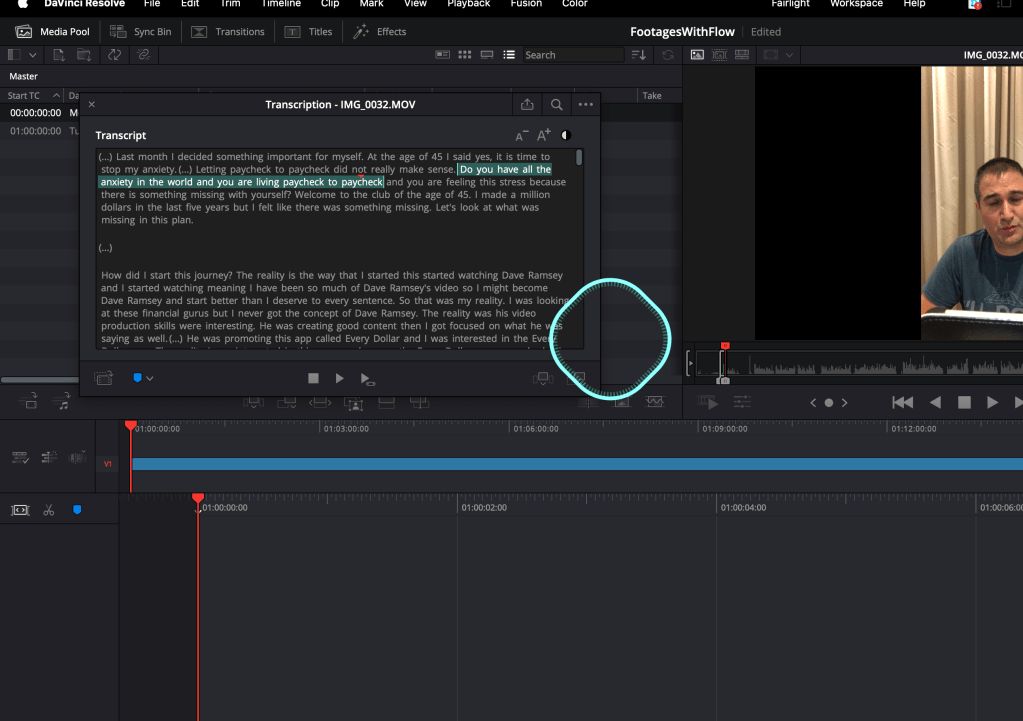Open search in the Transcription window

557,104
